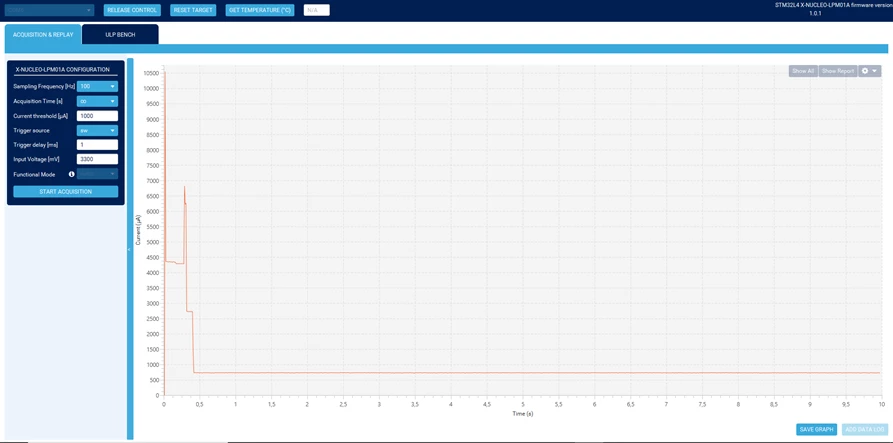Viewport: 893px width, 443px height.
Task: Open the Trigger source dropdown
Action: coord(97,130)
